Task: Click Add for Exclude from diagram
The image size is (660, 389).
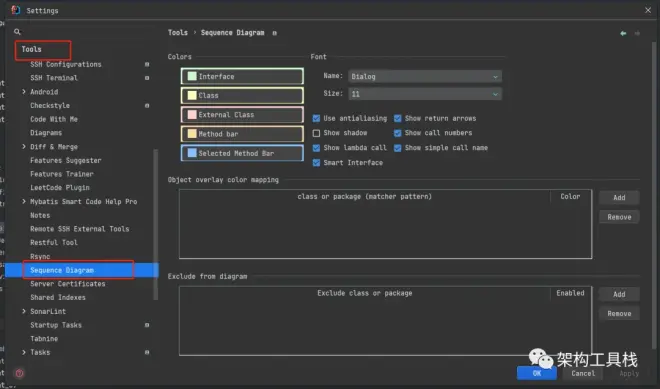Action: click(619, 294)
